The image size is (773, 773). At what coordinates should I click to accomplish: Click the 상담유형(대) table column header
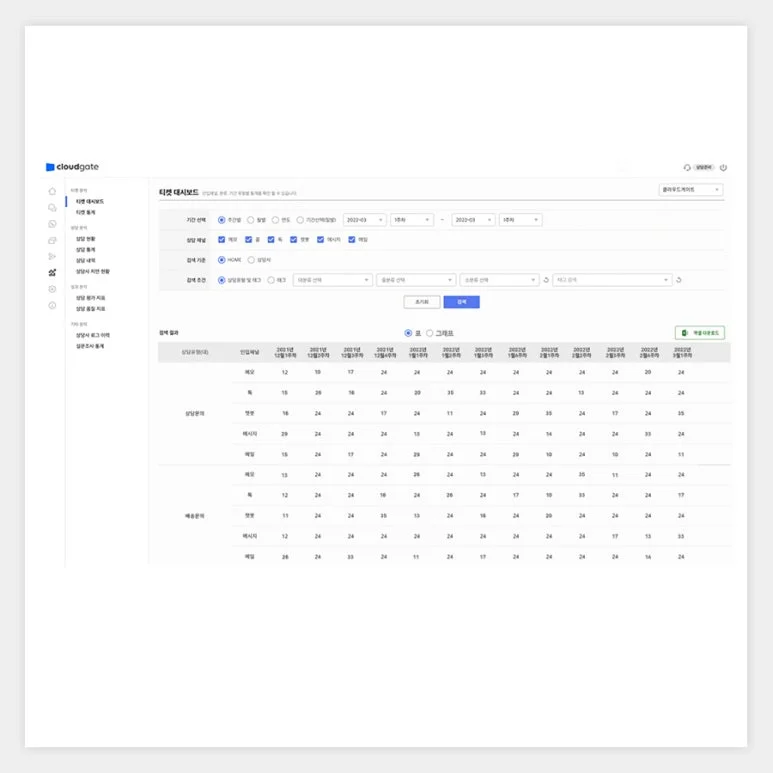(195, 352)
